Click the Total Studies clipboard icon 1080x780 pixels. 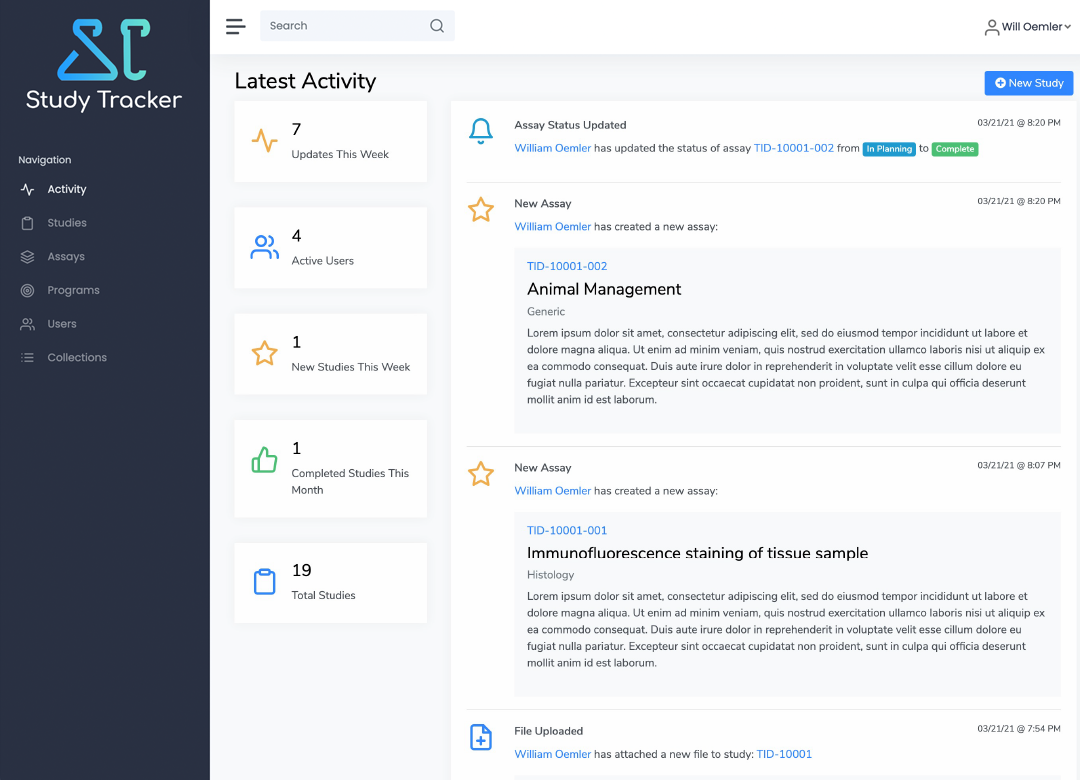[x=264, y=582]
